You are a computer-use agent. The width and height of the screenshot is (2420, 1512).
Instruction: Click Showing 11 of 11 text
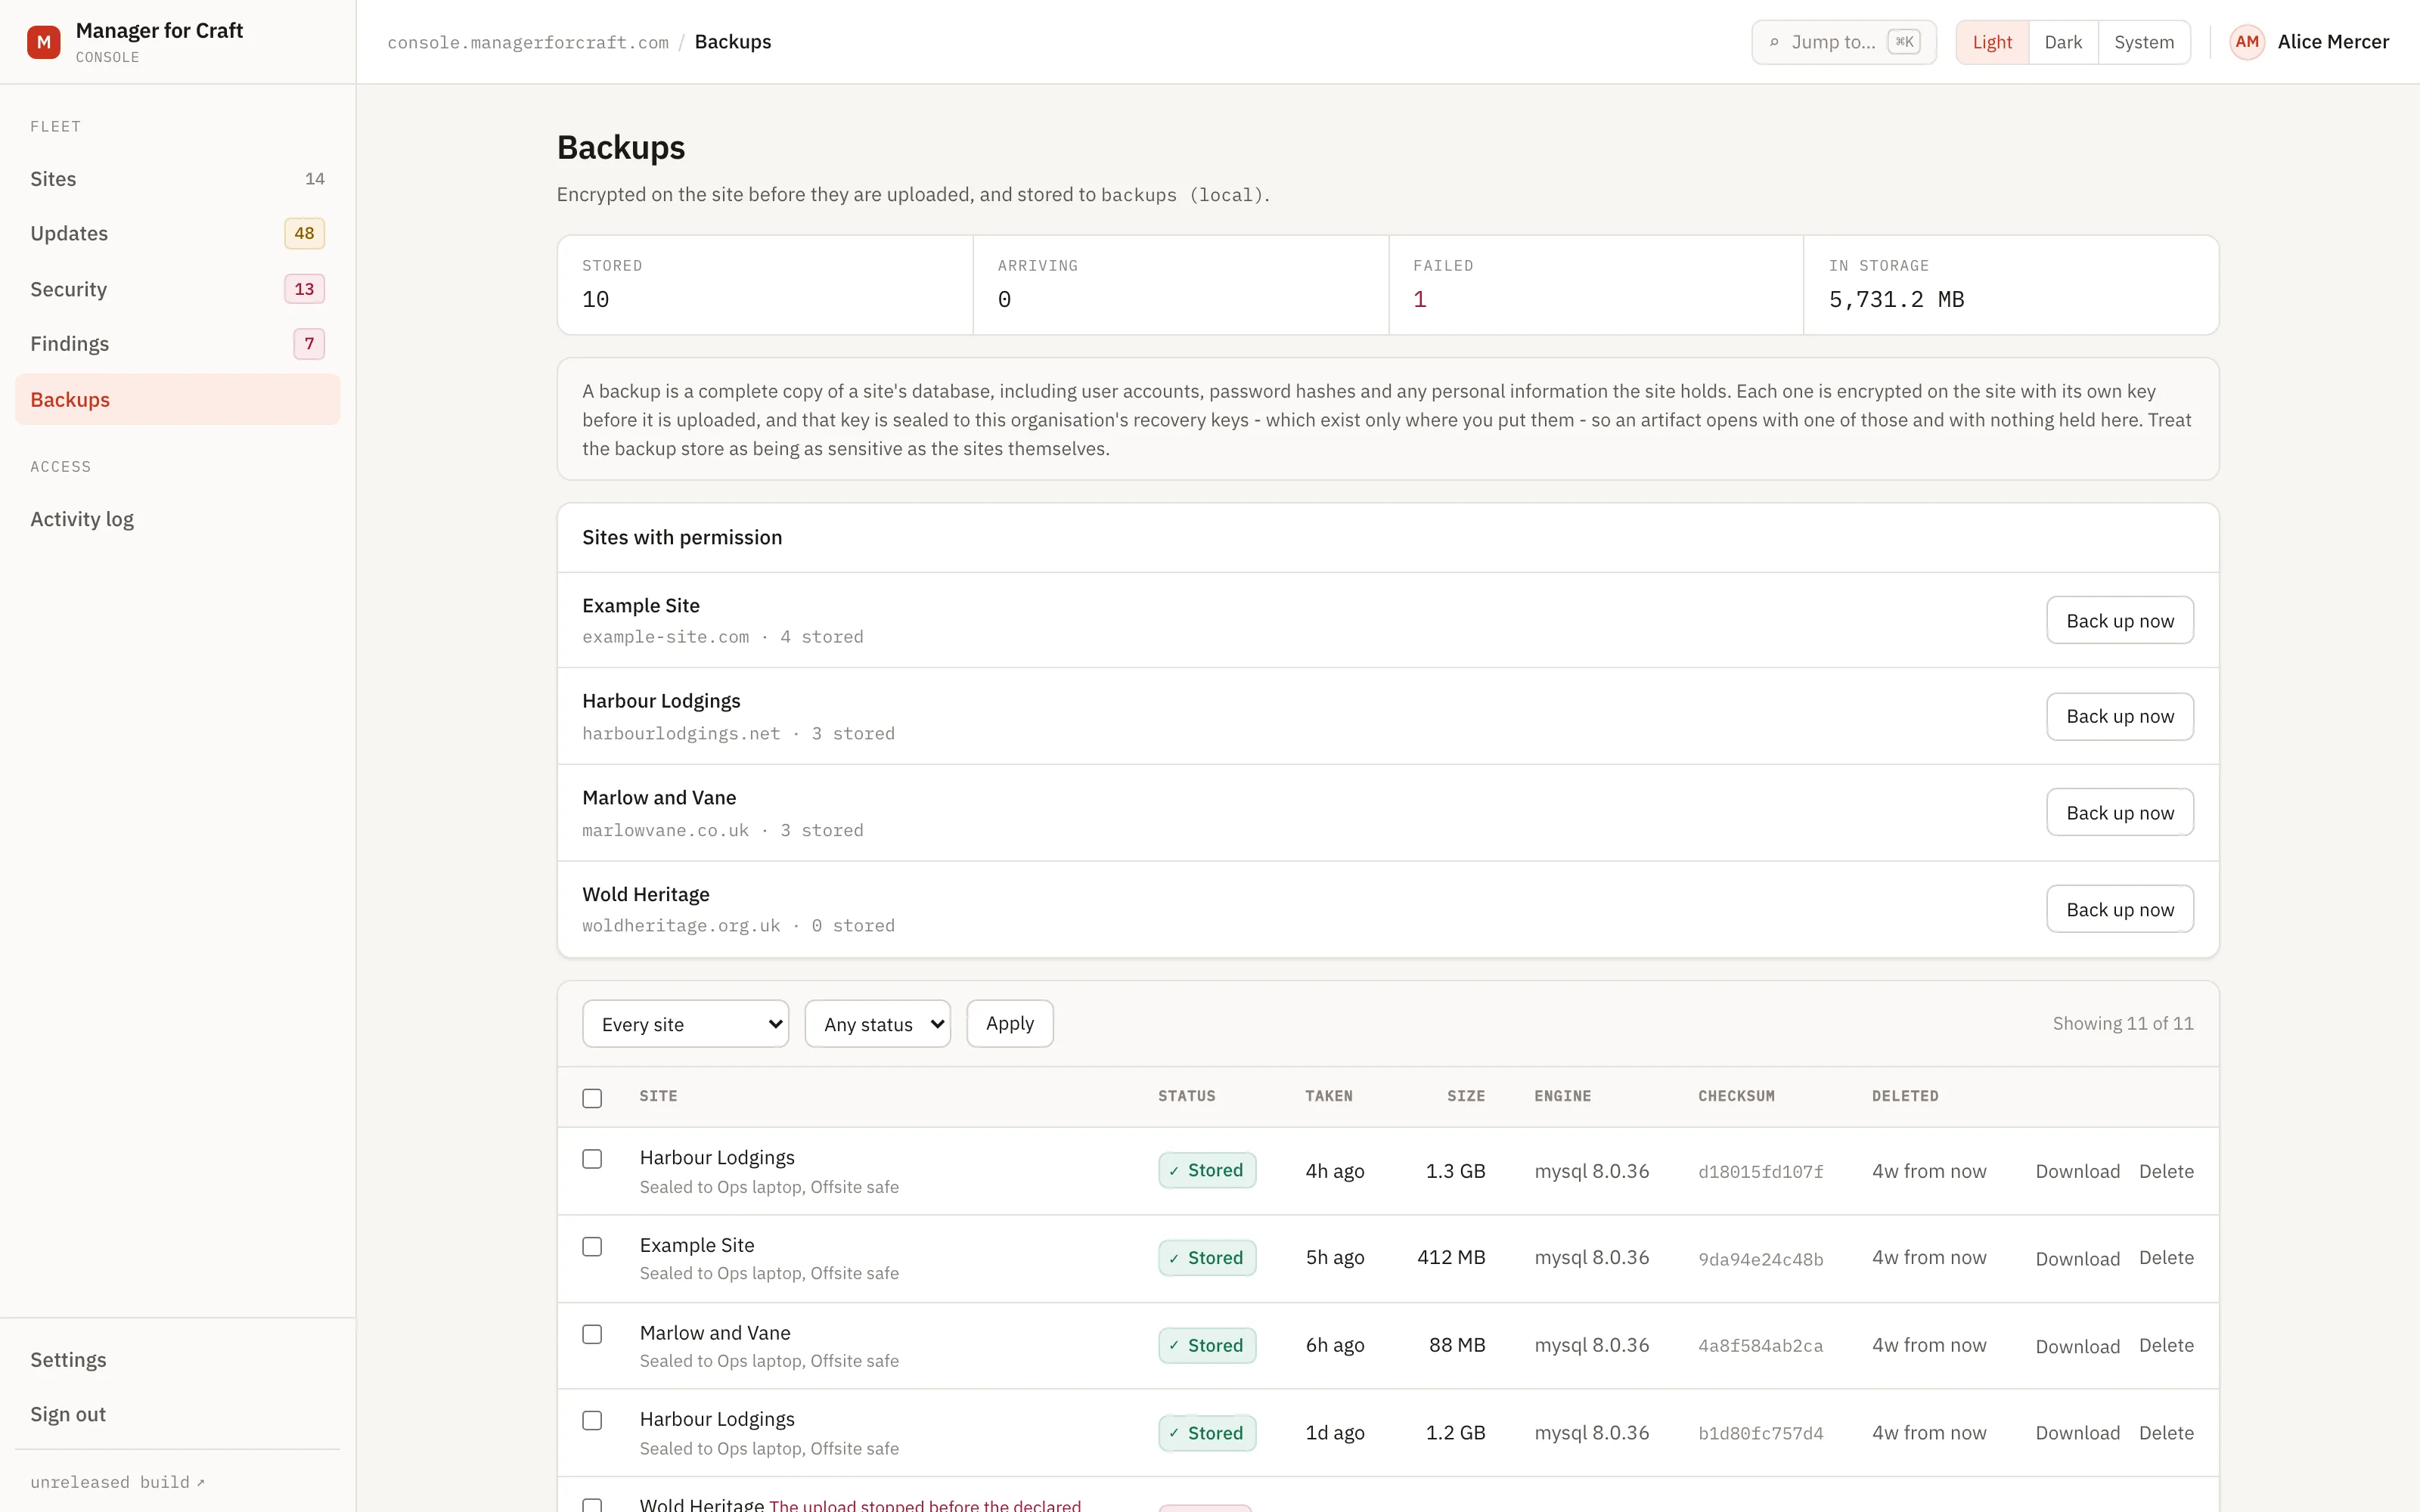tap(2123, 1023)
